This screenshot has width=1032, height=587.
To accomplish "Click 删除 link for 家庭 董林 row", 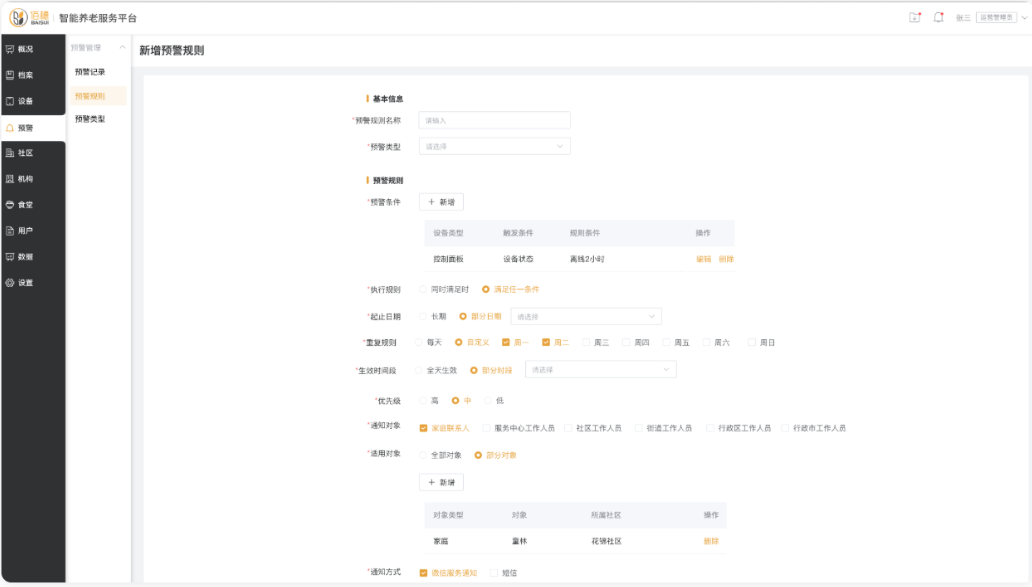I will tap(710, 541).
